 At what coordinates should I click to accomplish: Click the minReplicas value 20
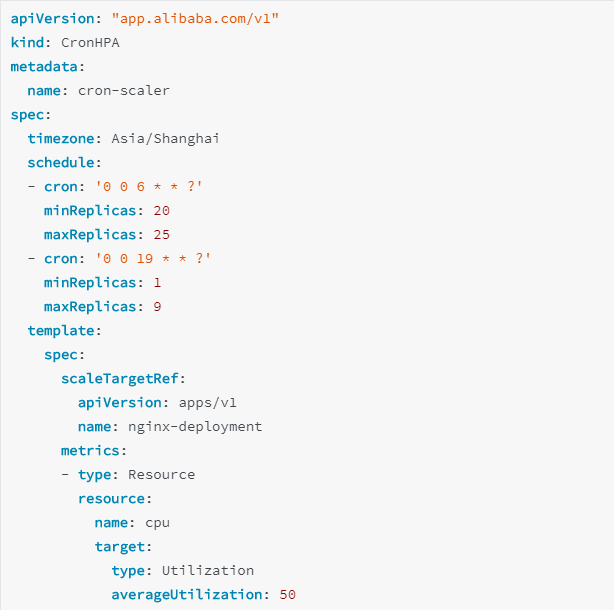162,210
